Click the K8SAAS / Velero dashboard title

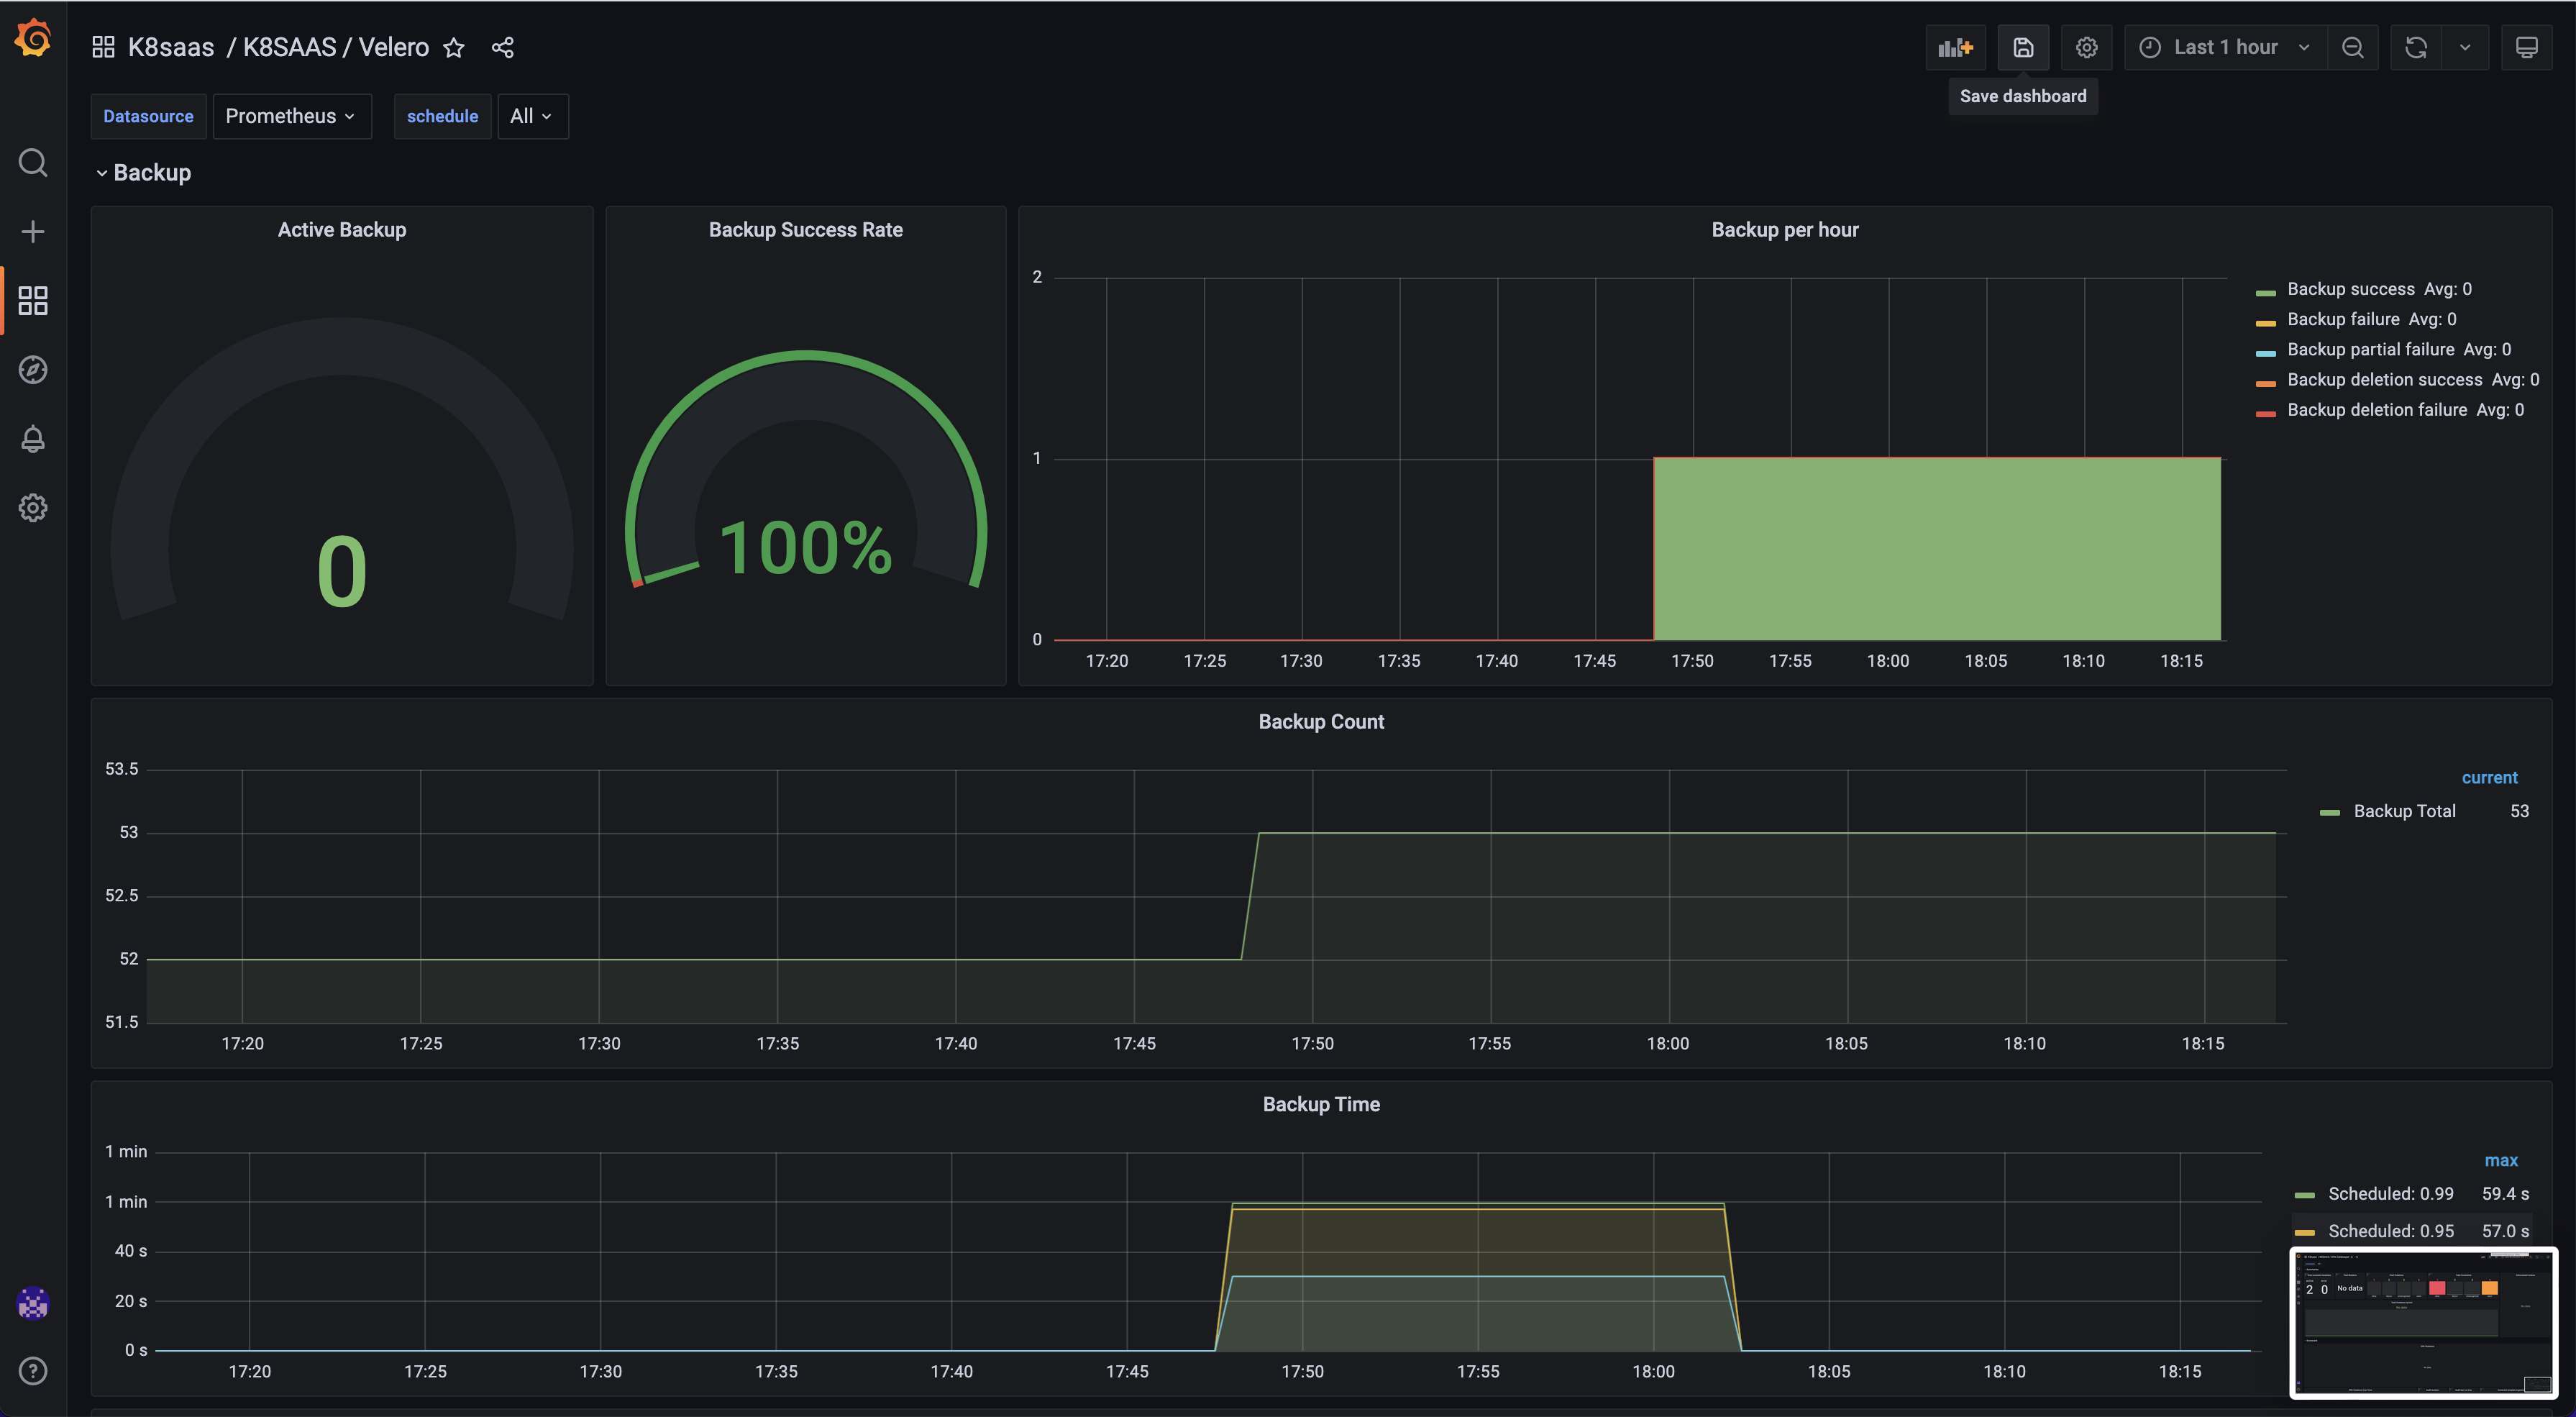[336, 47]
